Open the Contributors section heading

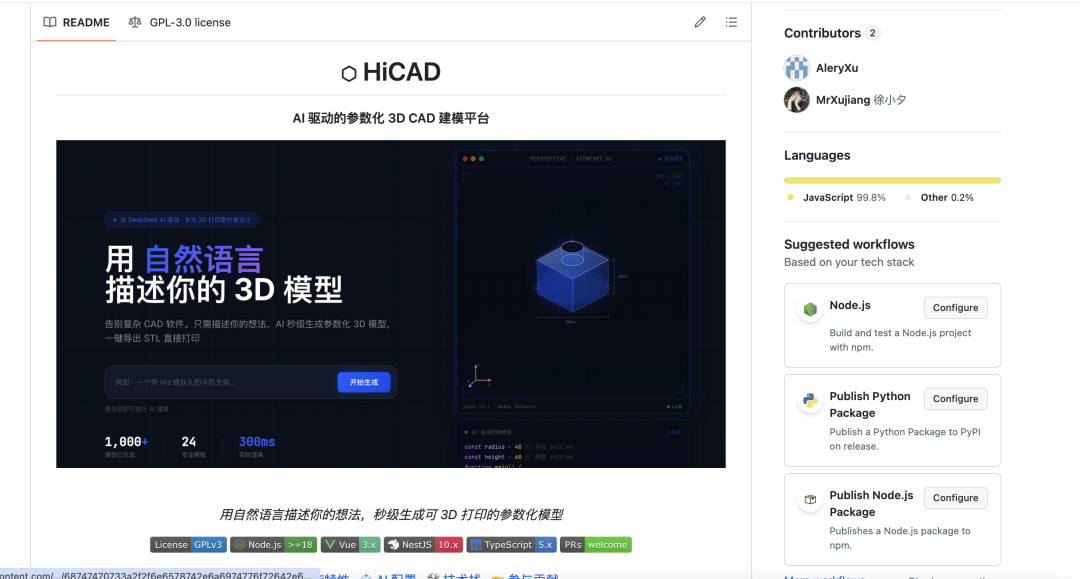tap(822, 33)
